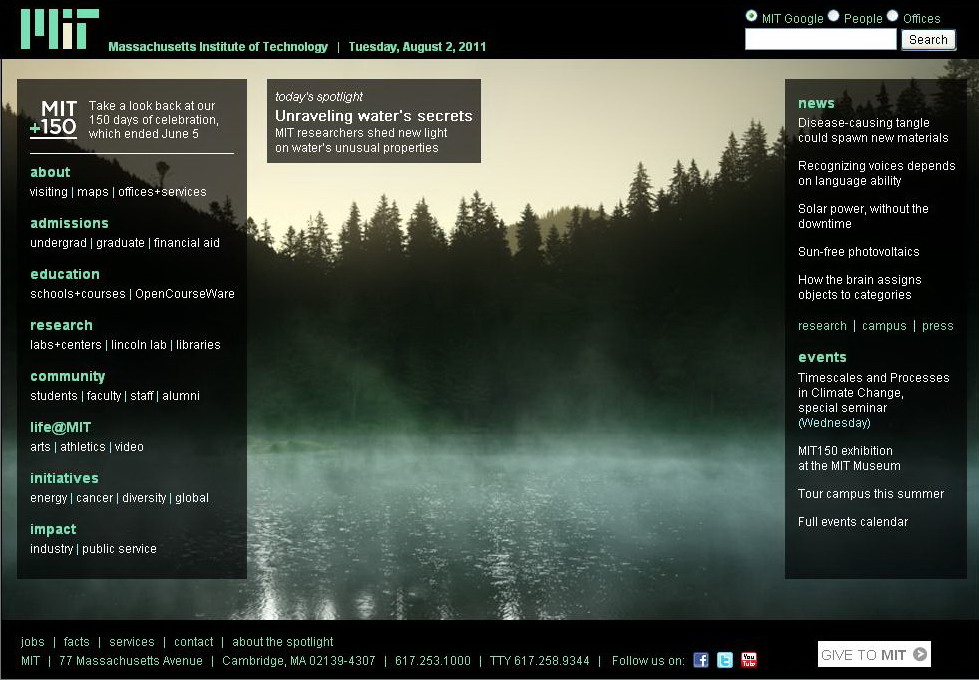Open the OpenCourseWare link

click(x=185, y=293)
